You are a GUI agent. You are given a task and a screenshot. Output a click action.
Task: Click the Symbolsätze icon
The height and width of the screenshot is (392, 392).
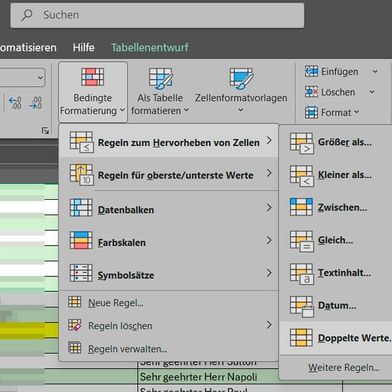[x=81, y=273]
